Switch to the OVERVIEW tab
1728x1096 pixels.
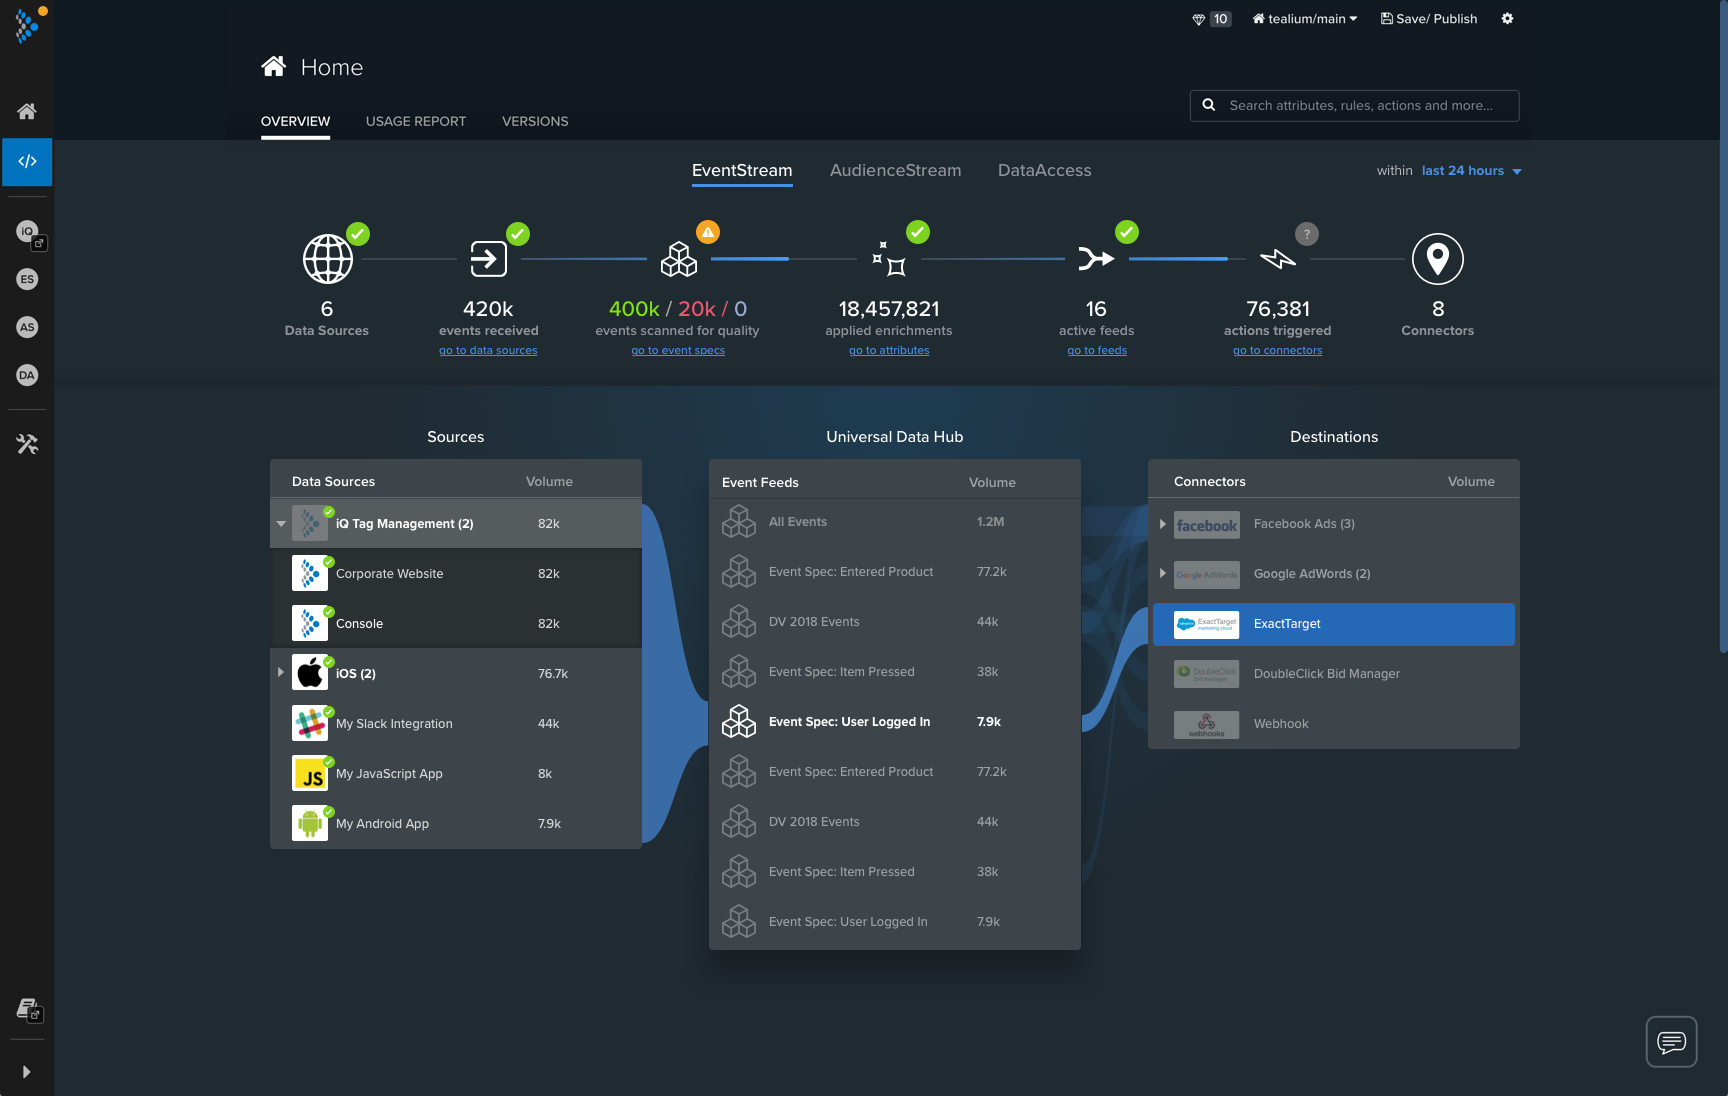click(295, 121)
